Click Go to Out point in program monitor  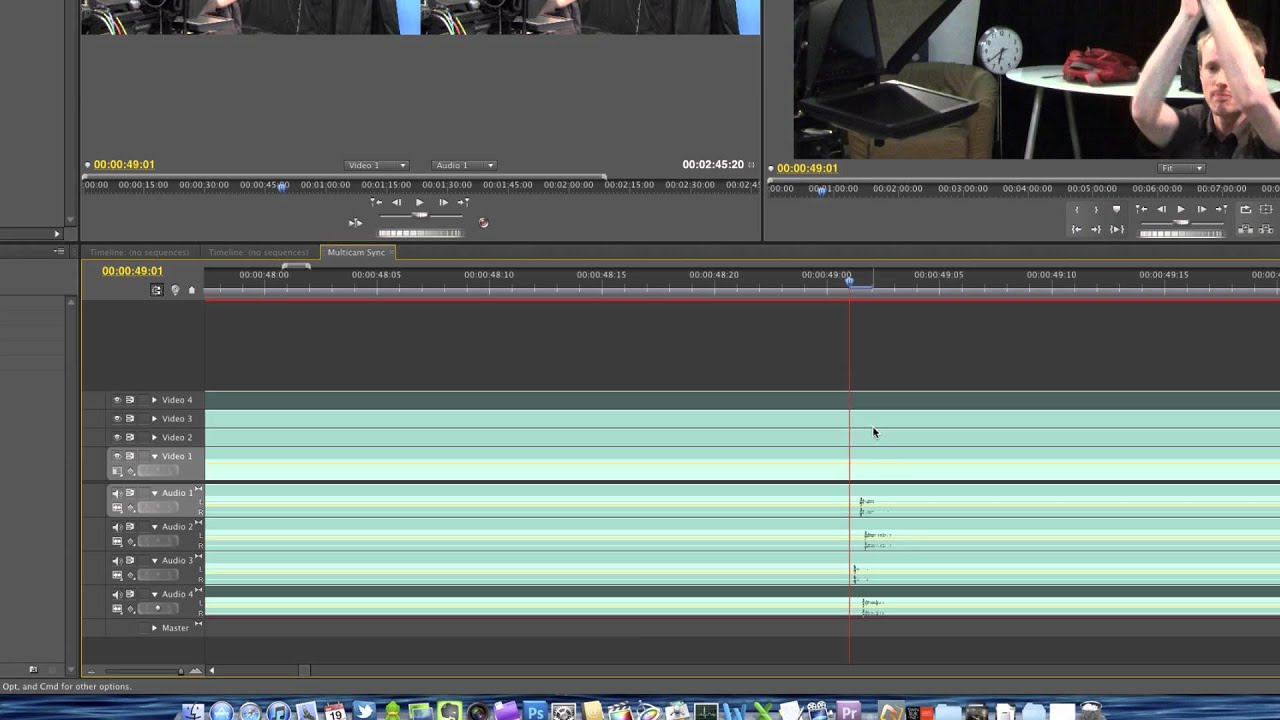click(1096, 229)
